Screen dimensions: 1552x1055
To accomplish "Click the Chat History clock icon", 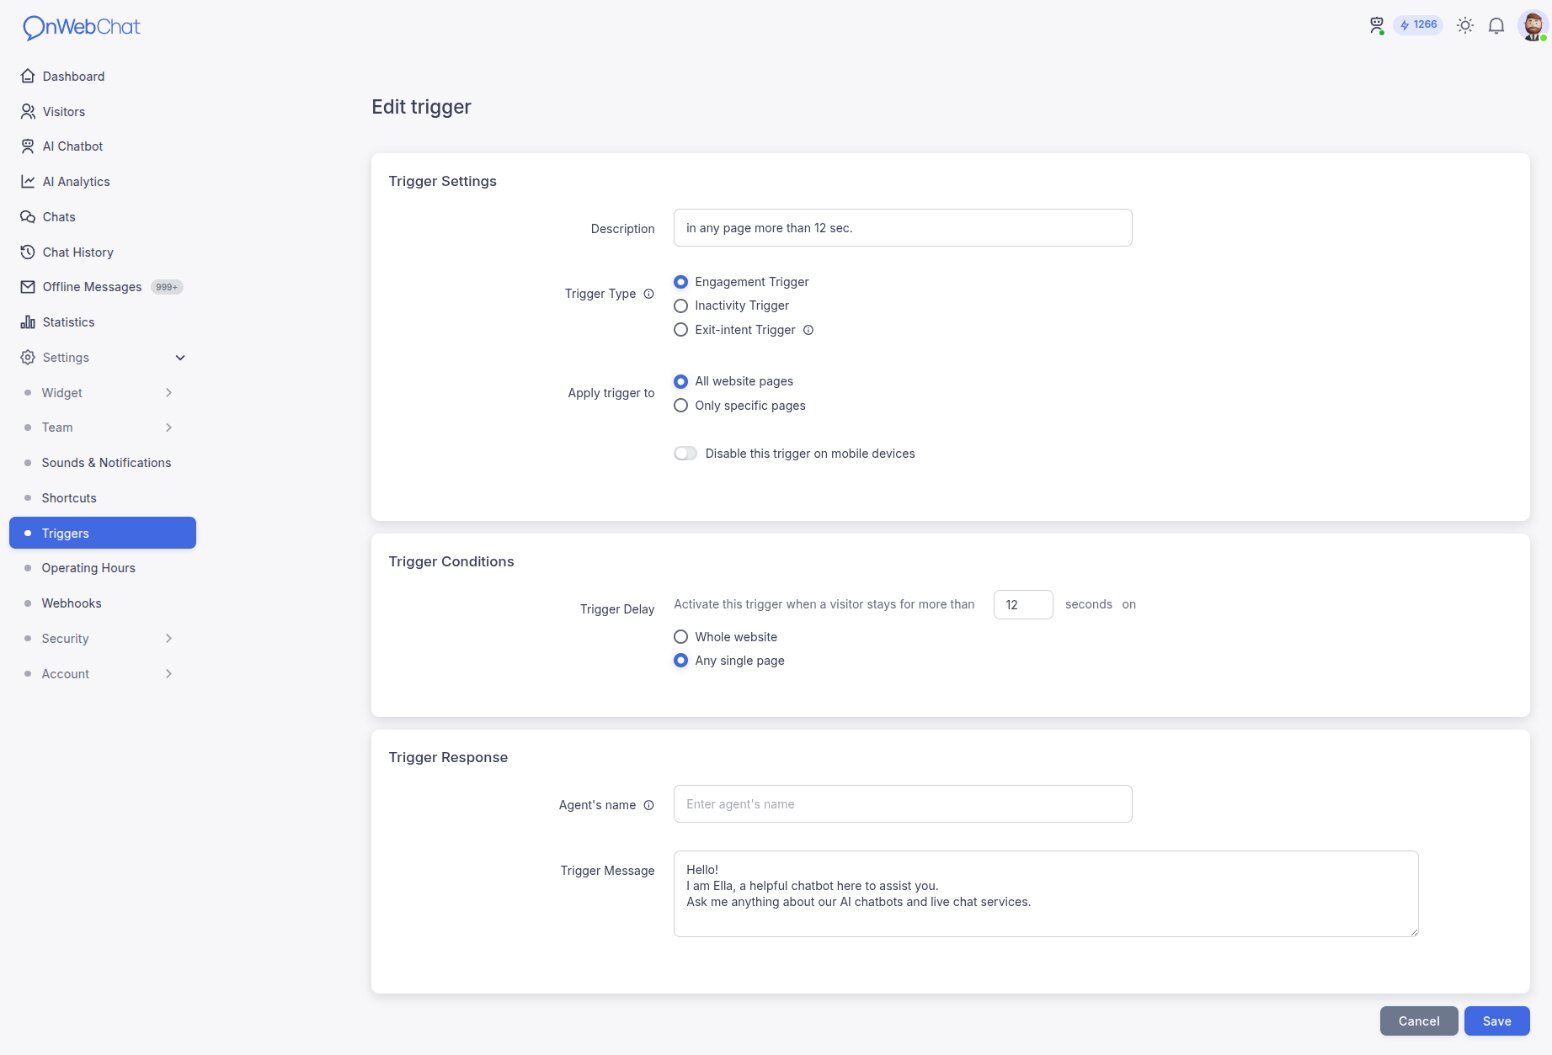I will pos(28,252).
